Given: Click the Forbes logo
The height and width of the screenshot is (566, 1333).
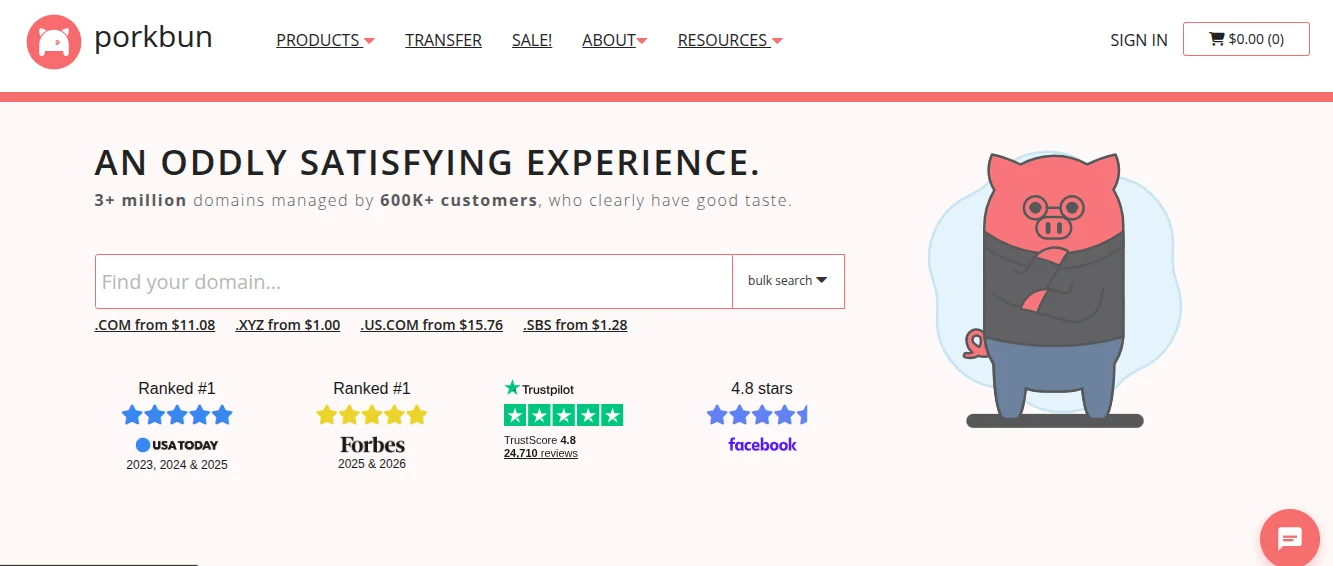Looking at the screenshot, I should point(372,444).
